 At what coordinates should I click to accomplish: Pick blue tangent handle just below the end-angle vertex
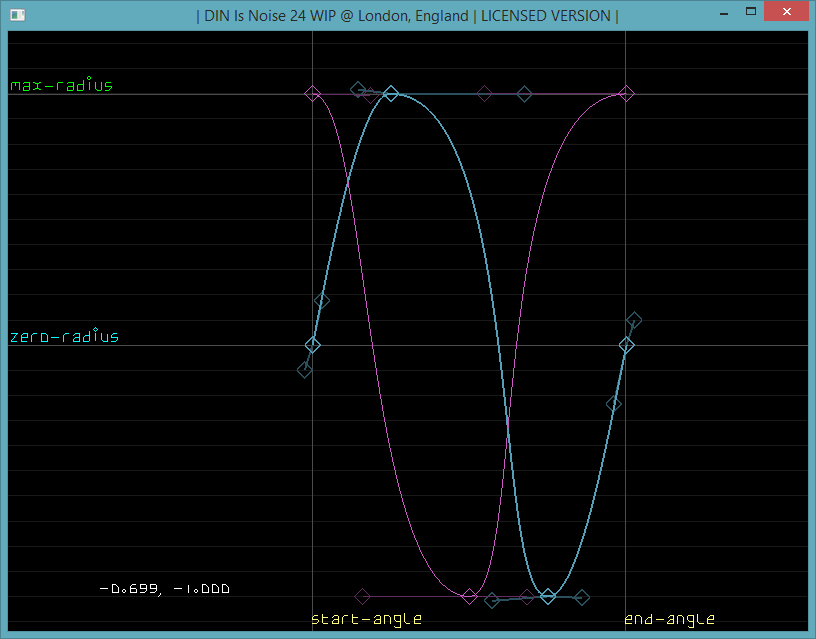tap(614, 404)
